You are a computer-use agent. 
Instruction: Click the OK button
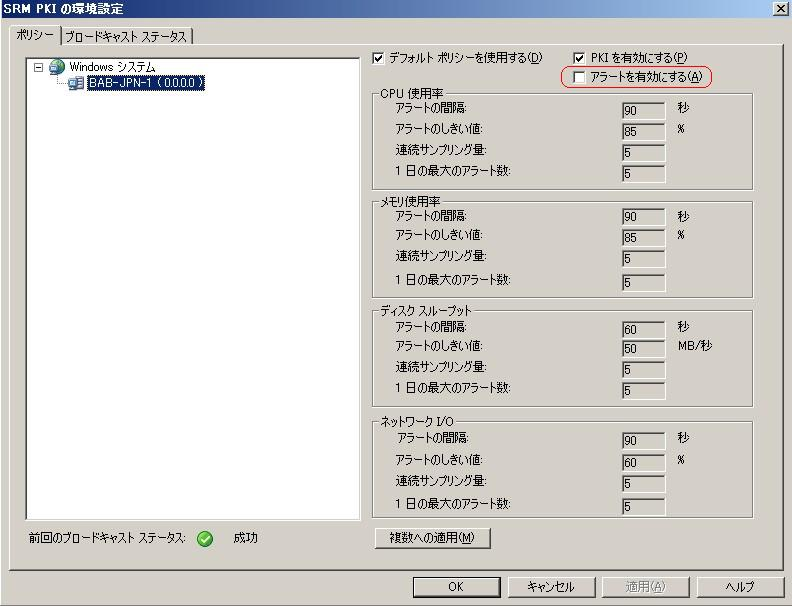click(456, 587)
